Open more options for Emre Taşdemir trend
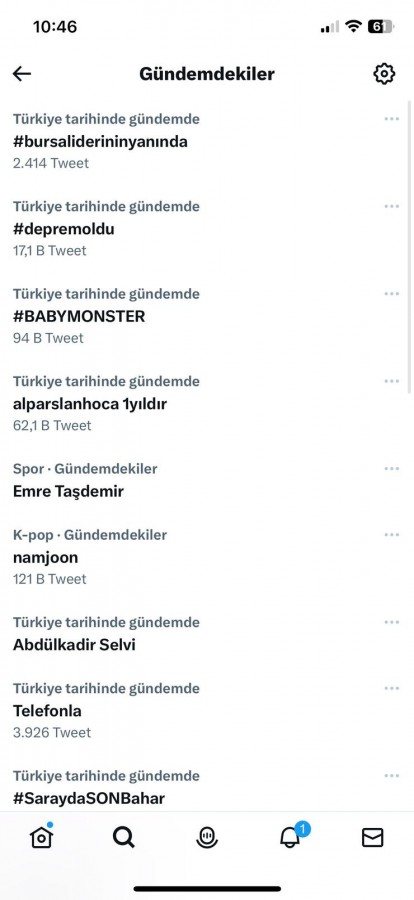The width and height of the screenshot is (414, 900). click(x=392, y=468)
